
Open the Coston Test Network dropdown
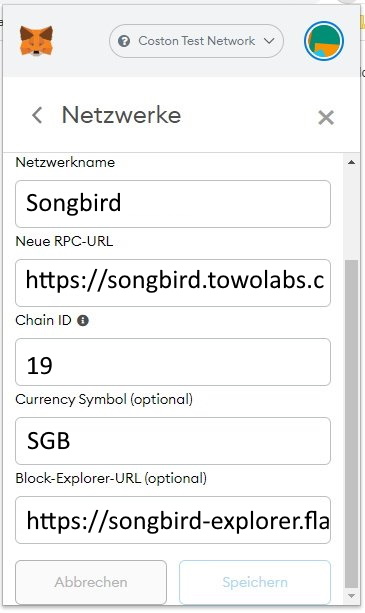[197, 41]
